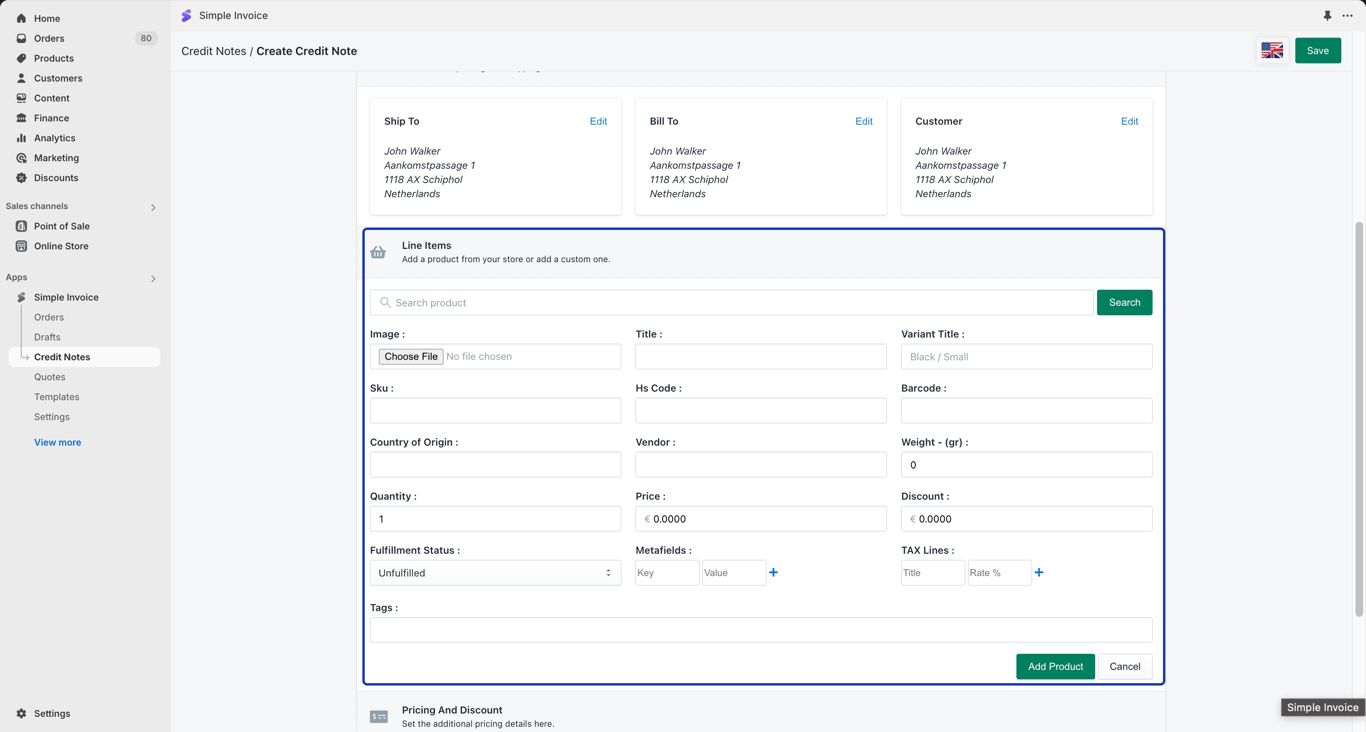Click the Search product input field

pyautogui.click(x=731, y=303)
